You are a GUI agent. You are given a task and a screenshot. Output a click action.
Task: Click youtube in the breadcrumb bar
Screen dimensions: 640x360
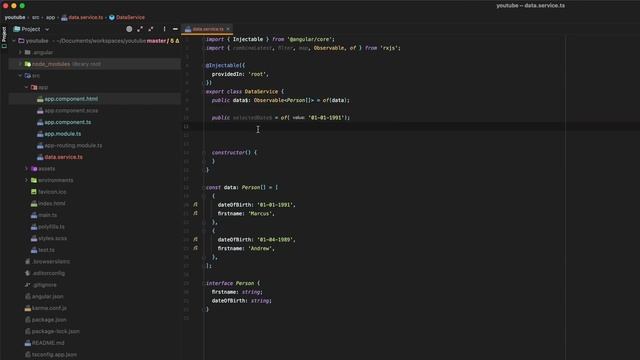[15, 17]
